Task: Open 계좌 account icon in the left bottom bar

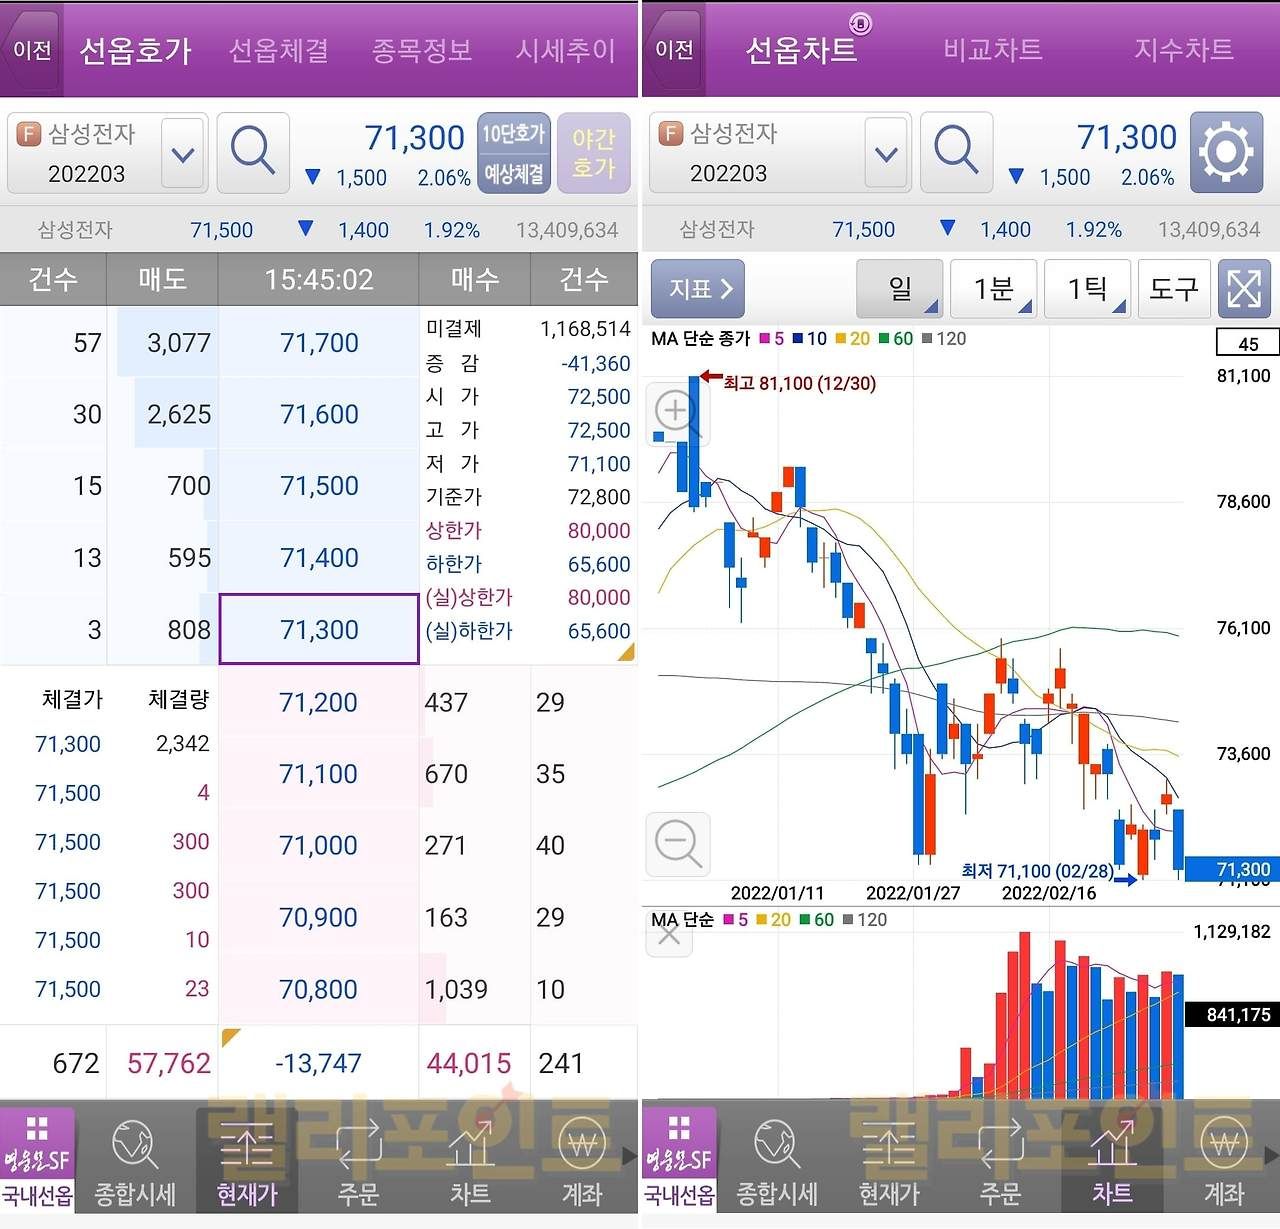Action: [582, 1160]
